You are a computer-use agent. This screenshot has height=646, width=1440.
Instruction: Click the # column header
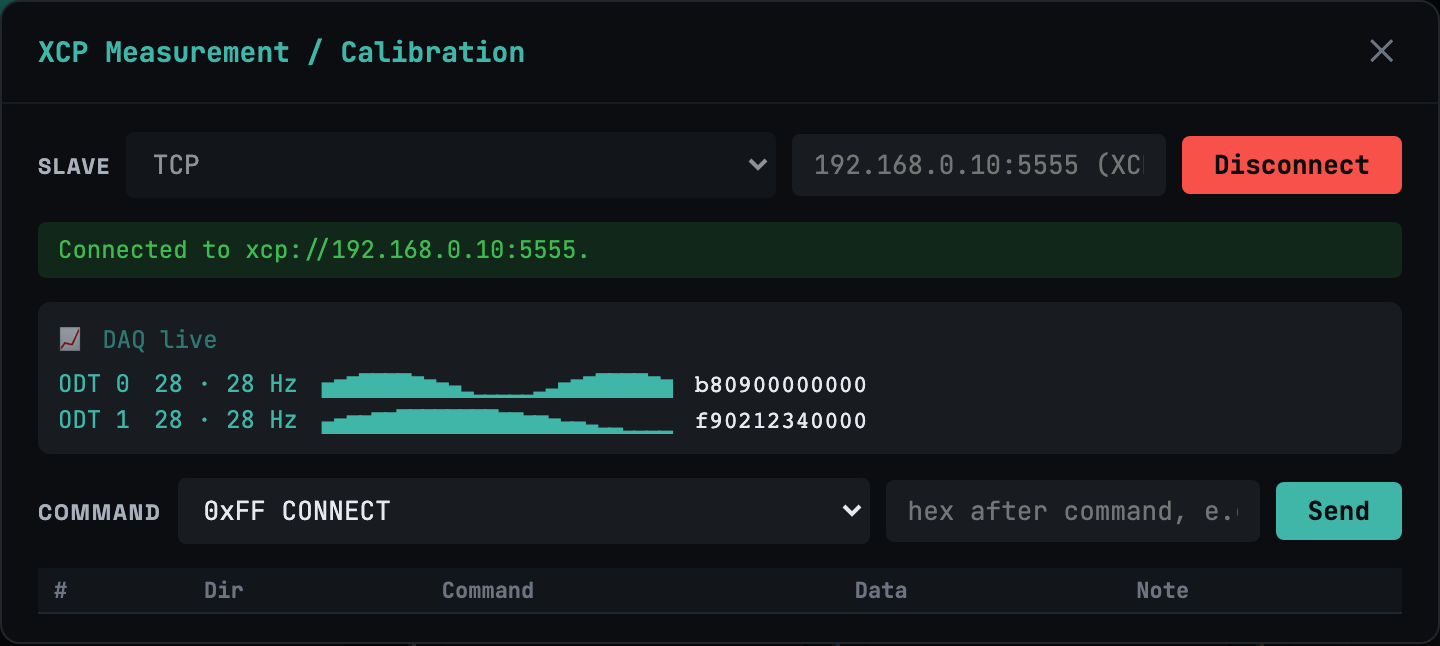point(60,590)
